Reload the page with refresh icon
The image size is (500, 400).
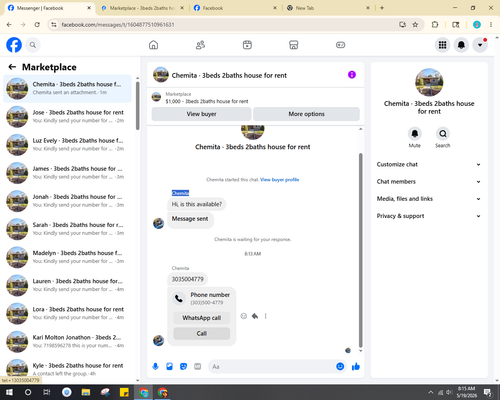tap(37, 25)
